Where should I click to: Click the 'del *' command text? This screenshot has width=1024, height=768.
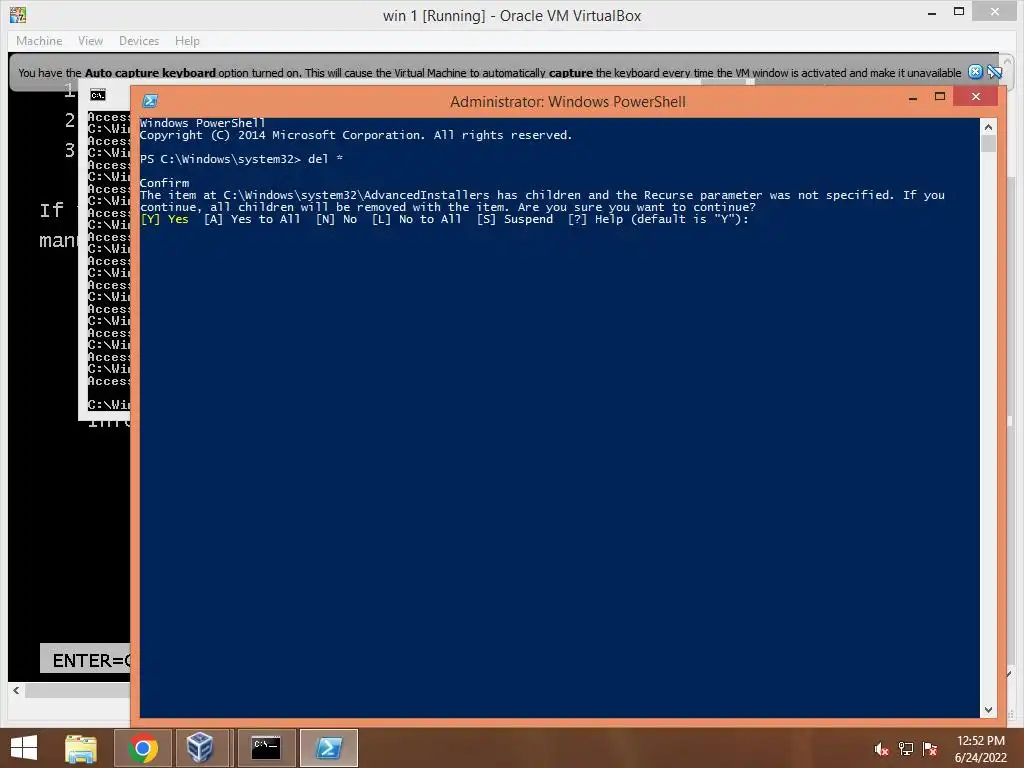[325, 159]
